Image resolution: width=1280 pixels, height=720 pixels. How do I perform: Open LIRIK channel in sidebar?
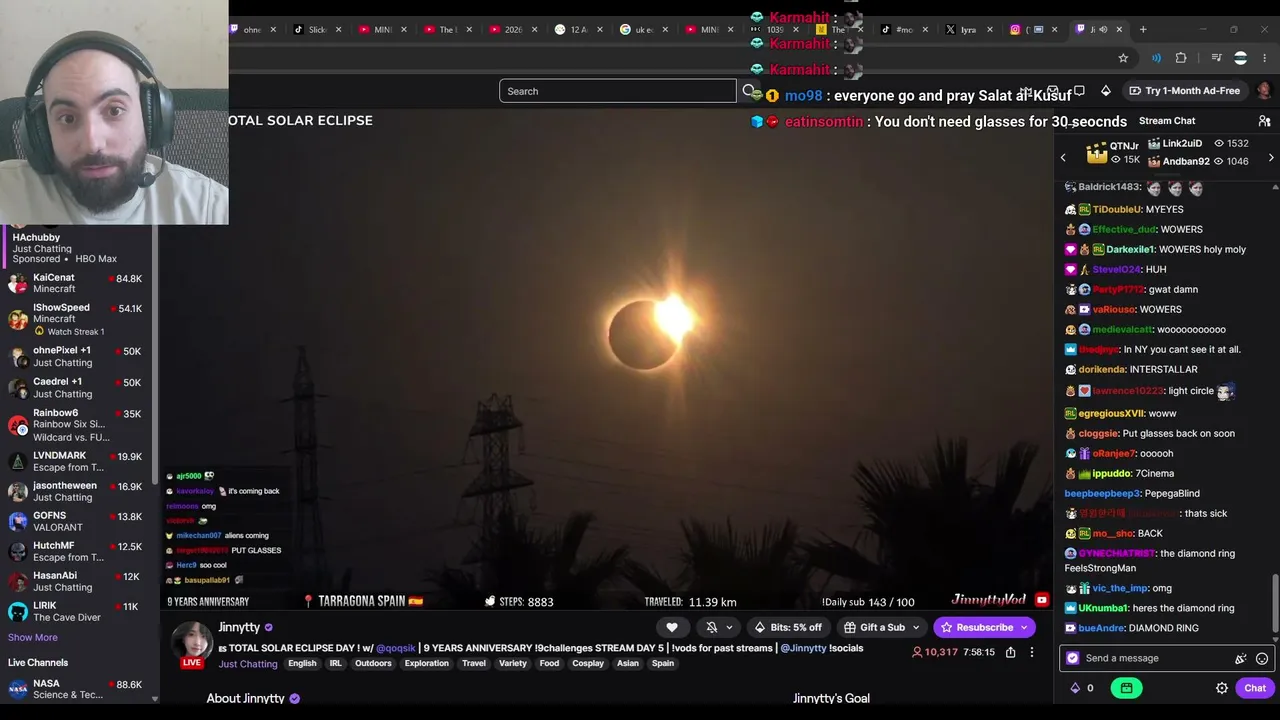78,611
